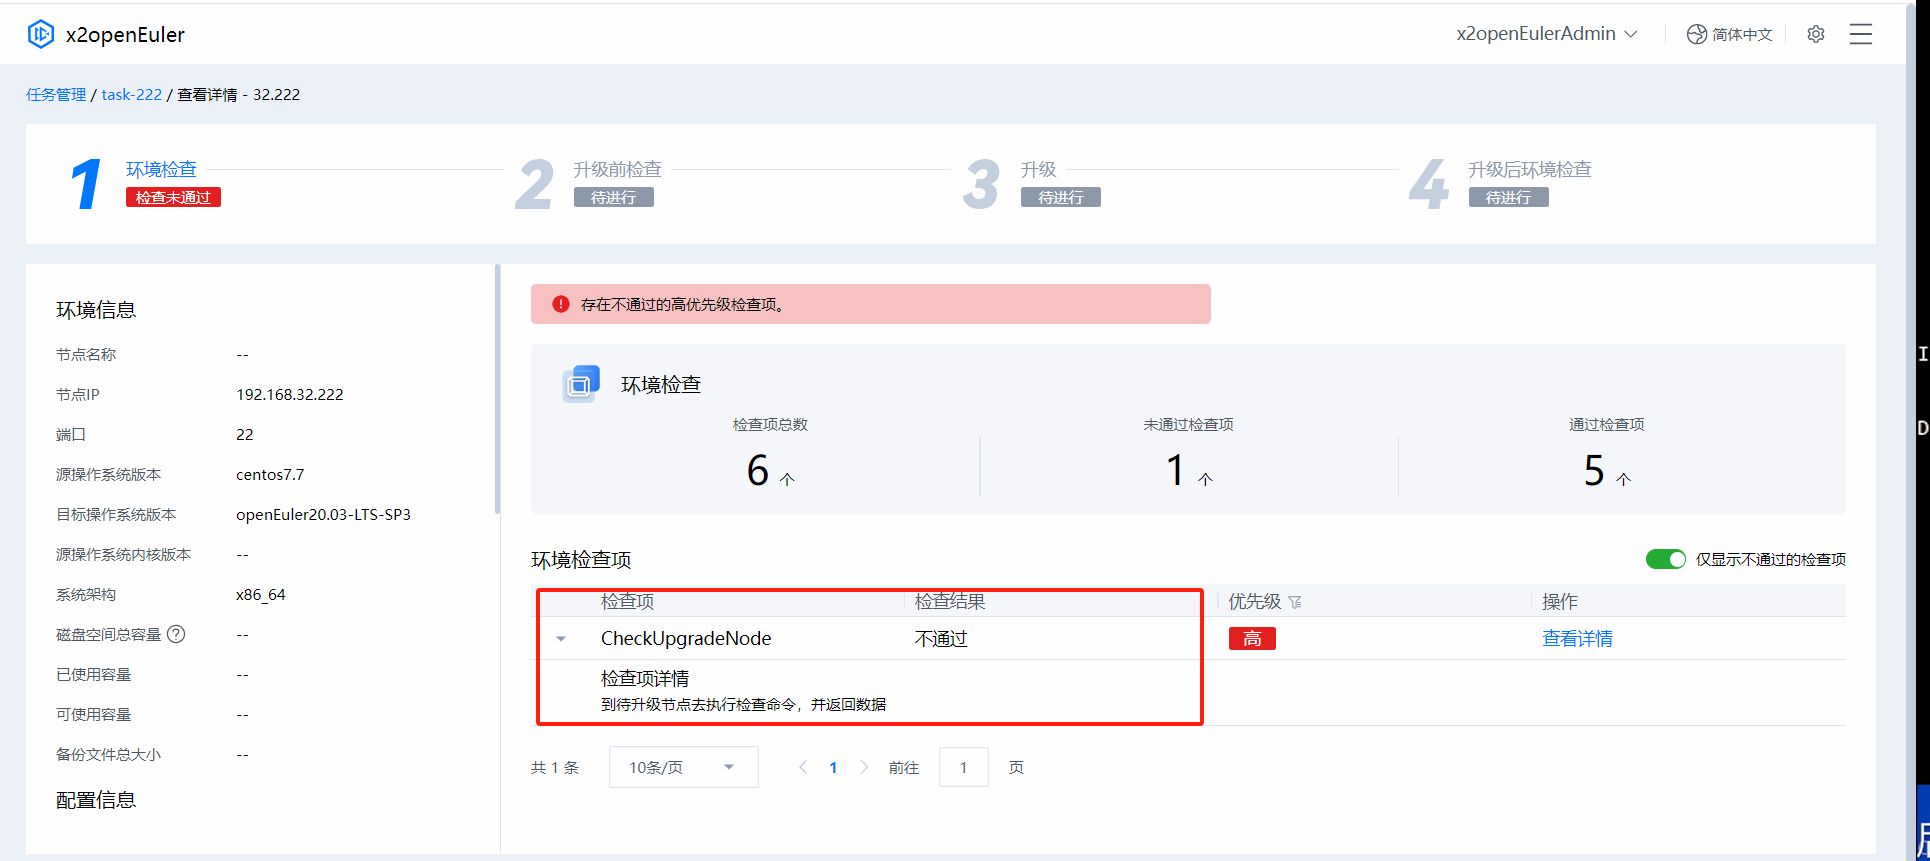1930x861 pixels.
Task: Click the left panel vertical scrollbar
Action: [497, 390]
